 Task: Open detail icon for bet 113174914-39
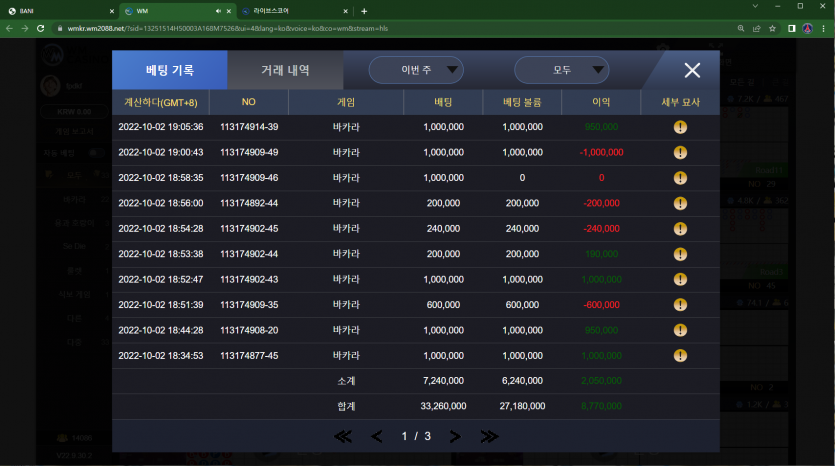point(680,127)
